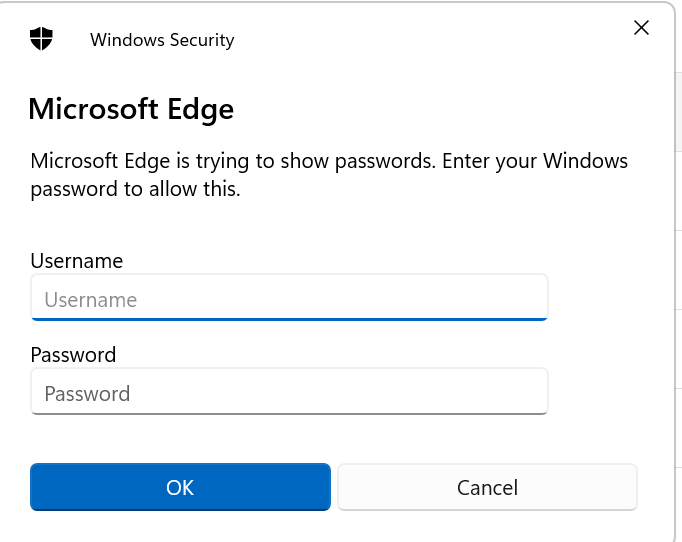Dismiss the prompt using Cancel
This screenshot has width=682, height=542.
tap(487, 487)
